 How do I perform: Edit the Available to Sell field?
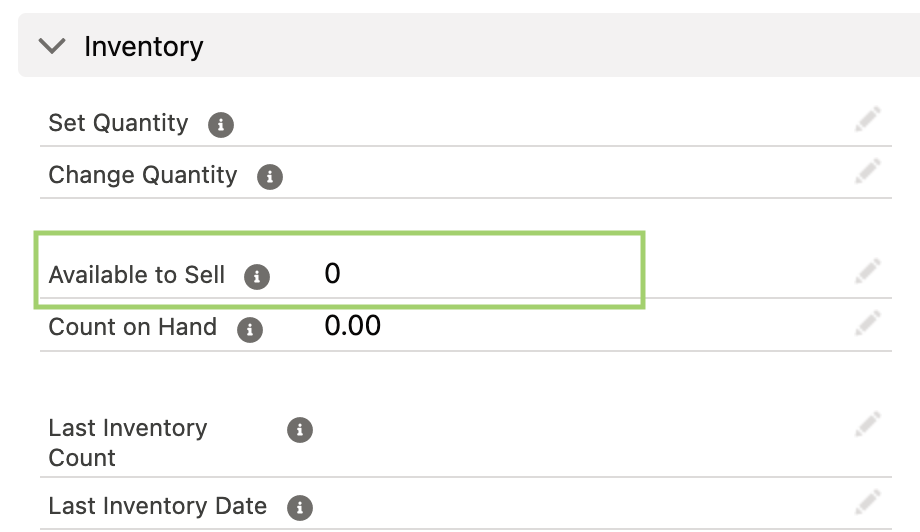[868, 270]
